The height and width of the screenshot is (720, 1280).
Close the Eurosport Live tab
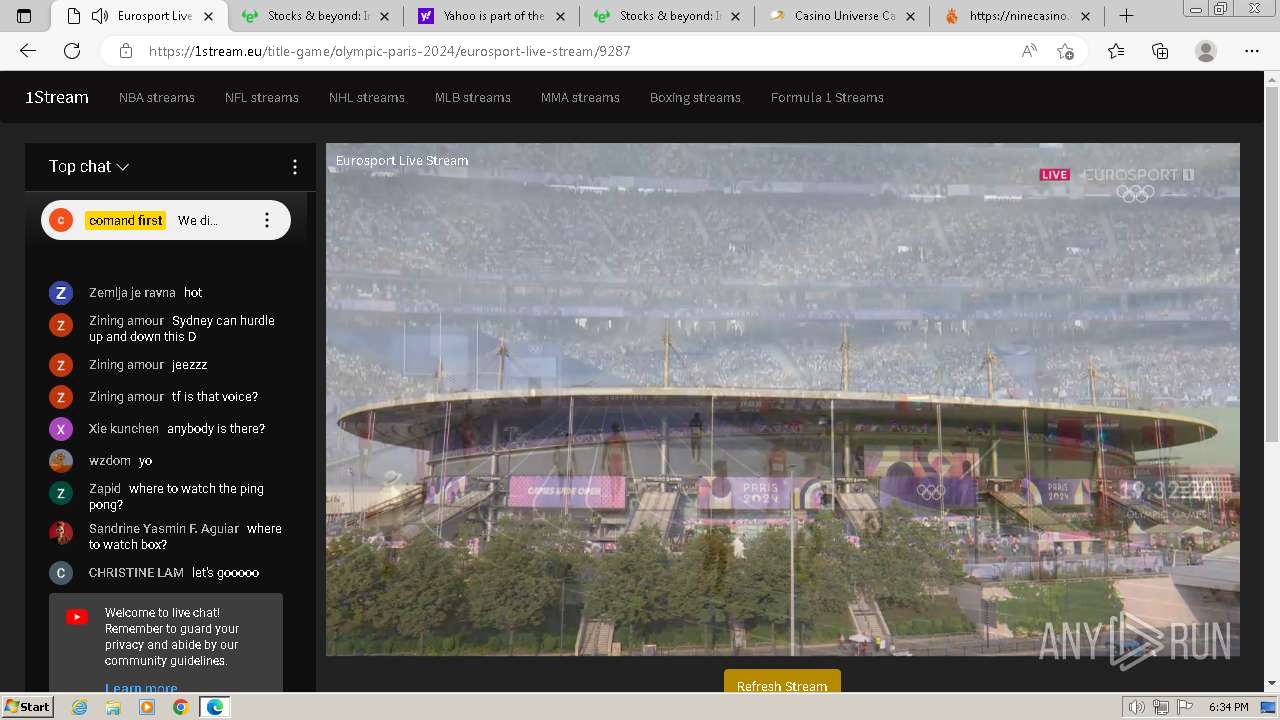click(208, 16)
